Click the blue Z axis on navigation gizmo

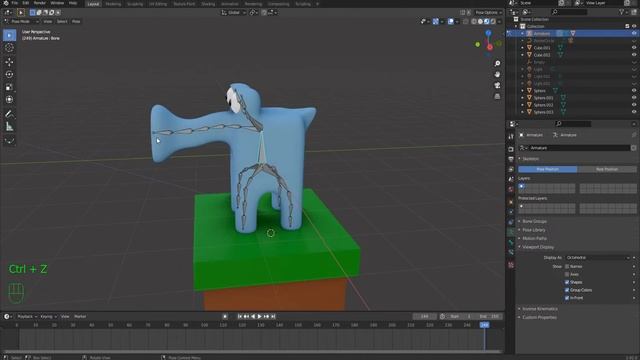pos(488,33)
